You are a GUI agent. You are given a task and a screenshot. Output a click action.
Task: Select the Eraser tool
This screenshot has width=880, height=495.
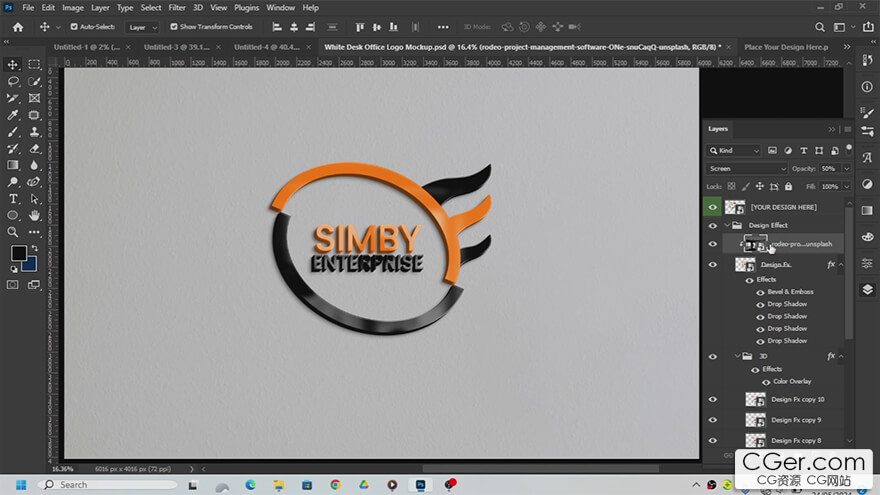[34, 149]
